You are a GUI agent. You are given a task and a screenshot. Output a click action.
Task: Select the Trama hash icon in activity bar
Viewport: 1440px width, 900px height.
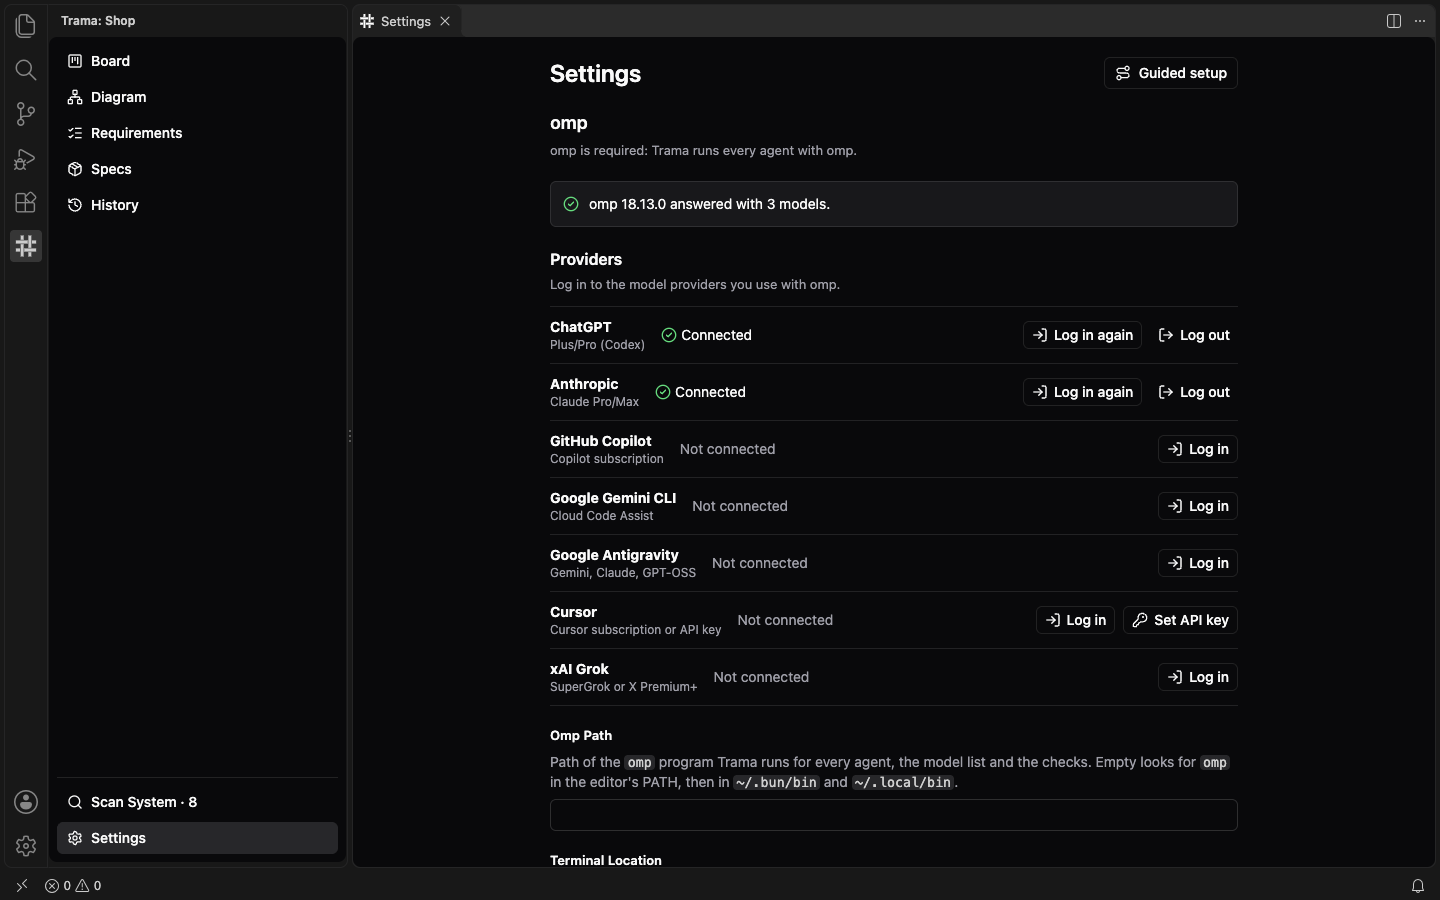(26, 246)
